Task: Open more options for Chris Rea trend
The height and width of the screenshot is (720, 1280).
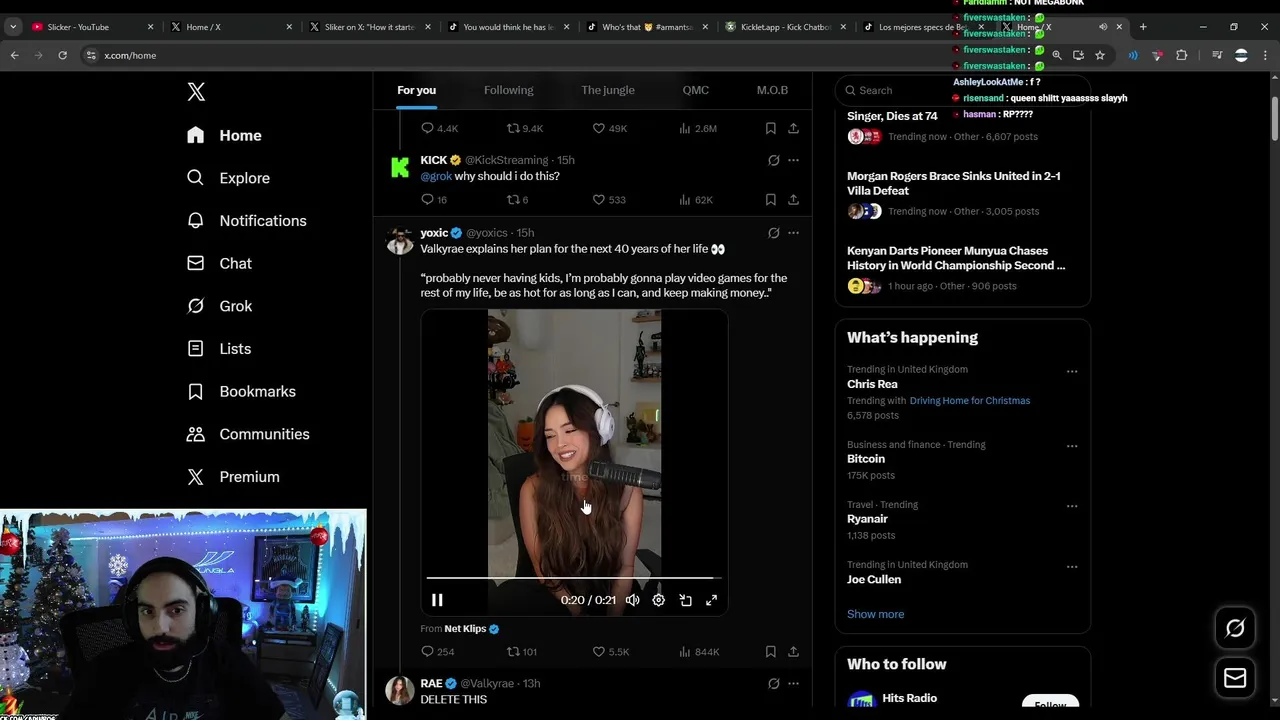Action: (x=1072, y=371)
